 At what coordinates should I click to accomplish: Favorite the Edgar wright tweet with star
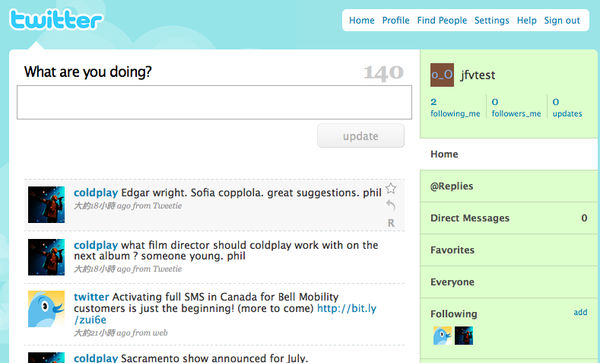point(391,189)
